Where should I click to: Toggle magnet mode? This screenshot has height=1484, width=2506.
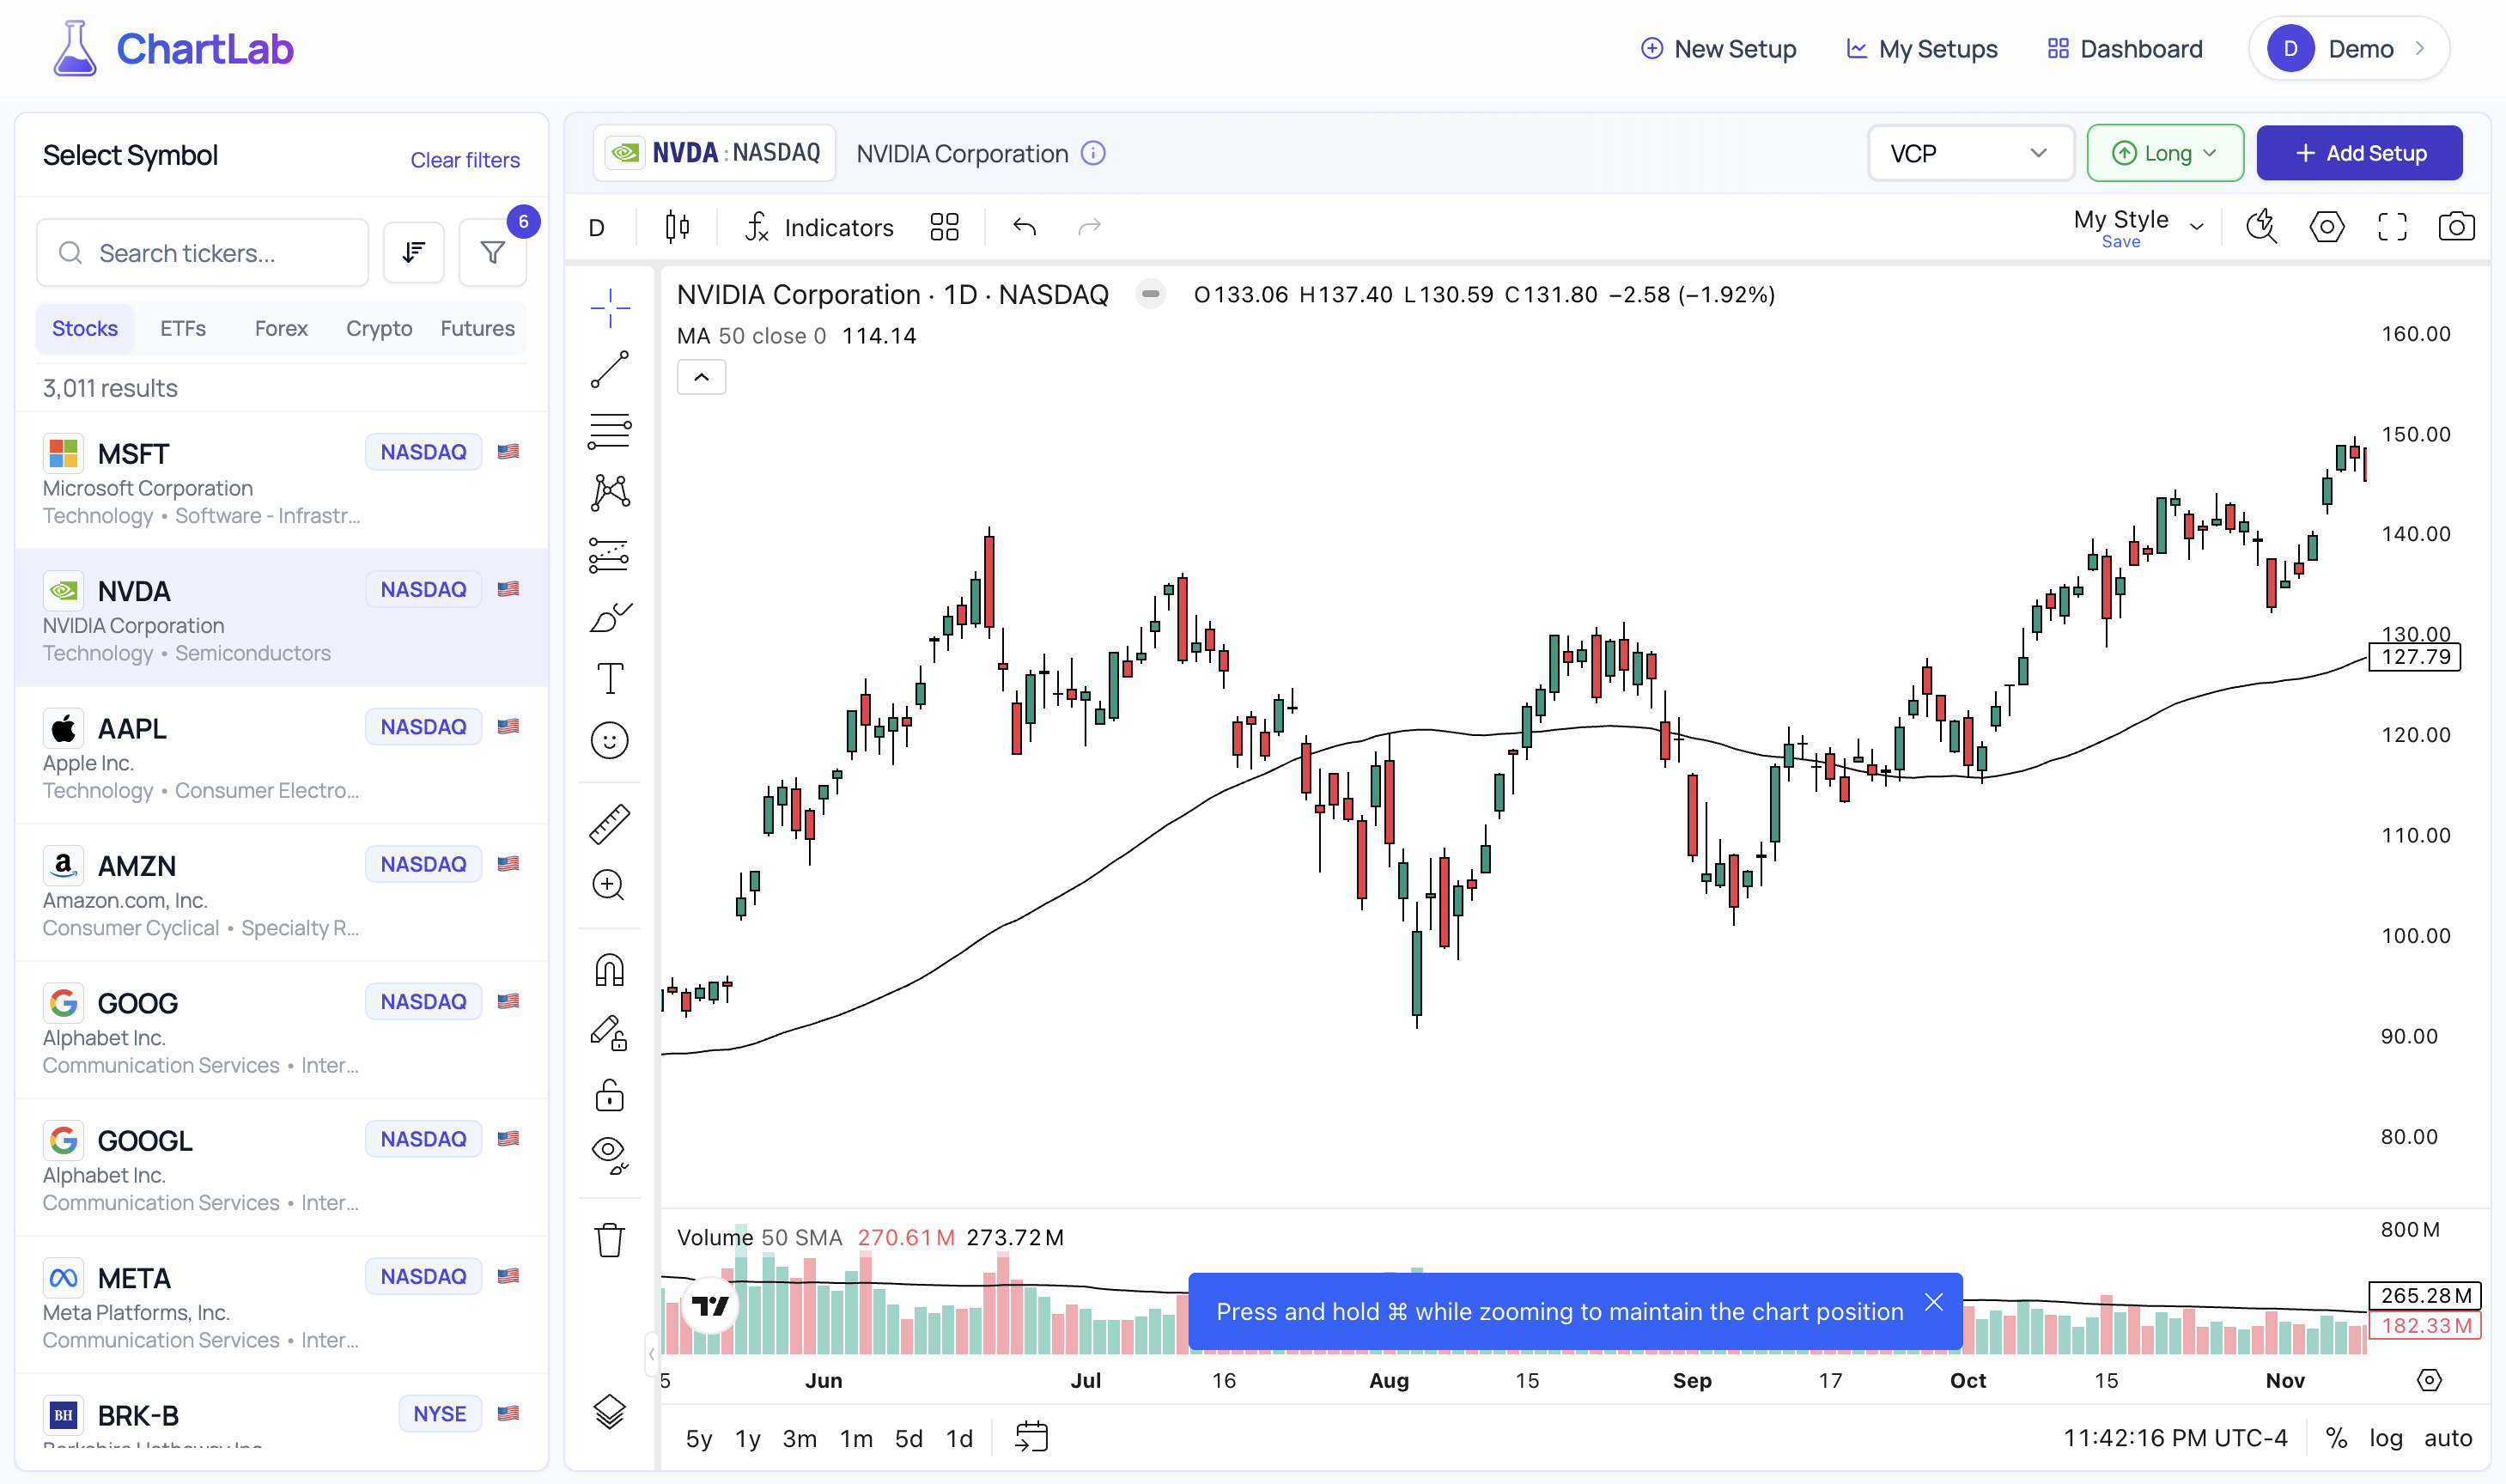click(609, 970)
